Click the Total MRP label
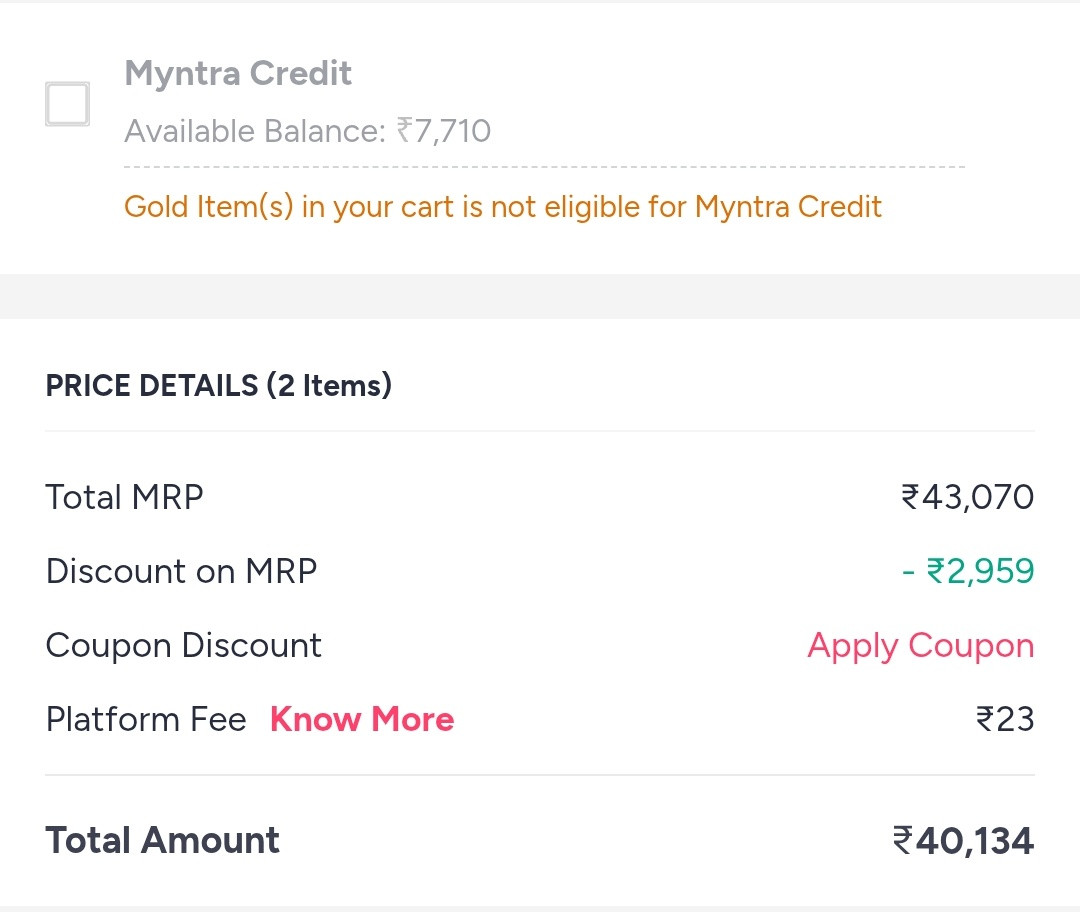The image size is (1080, 912). coord(125,497)
